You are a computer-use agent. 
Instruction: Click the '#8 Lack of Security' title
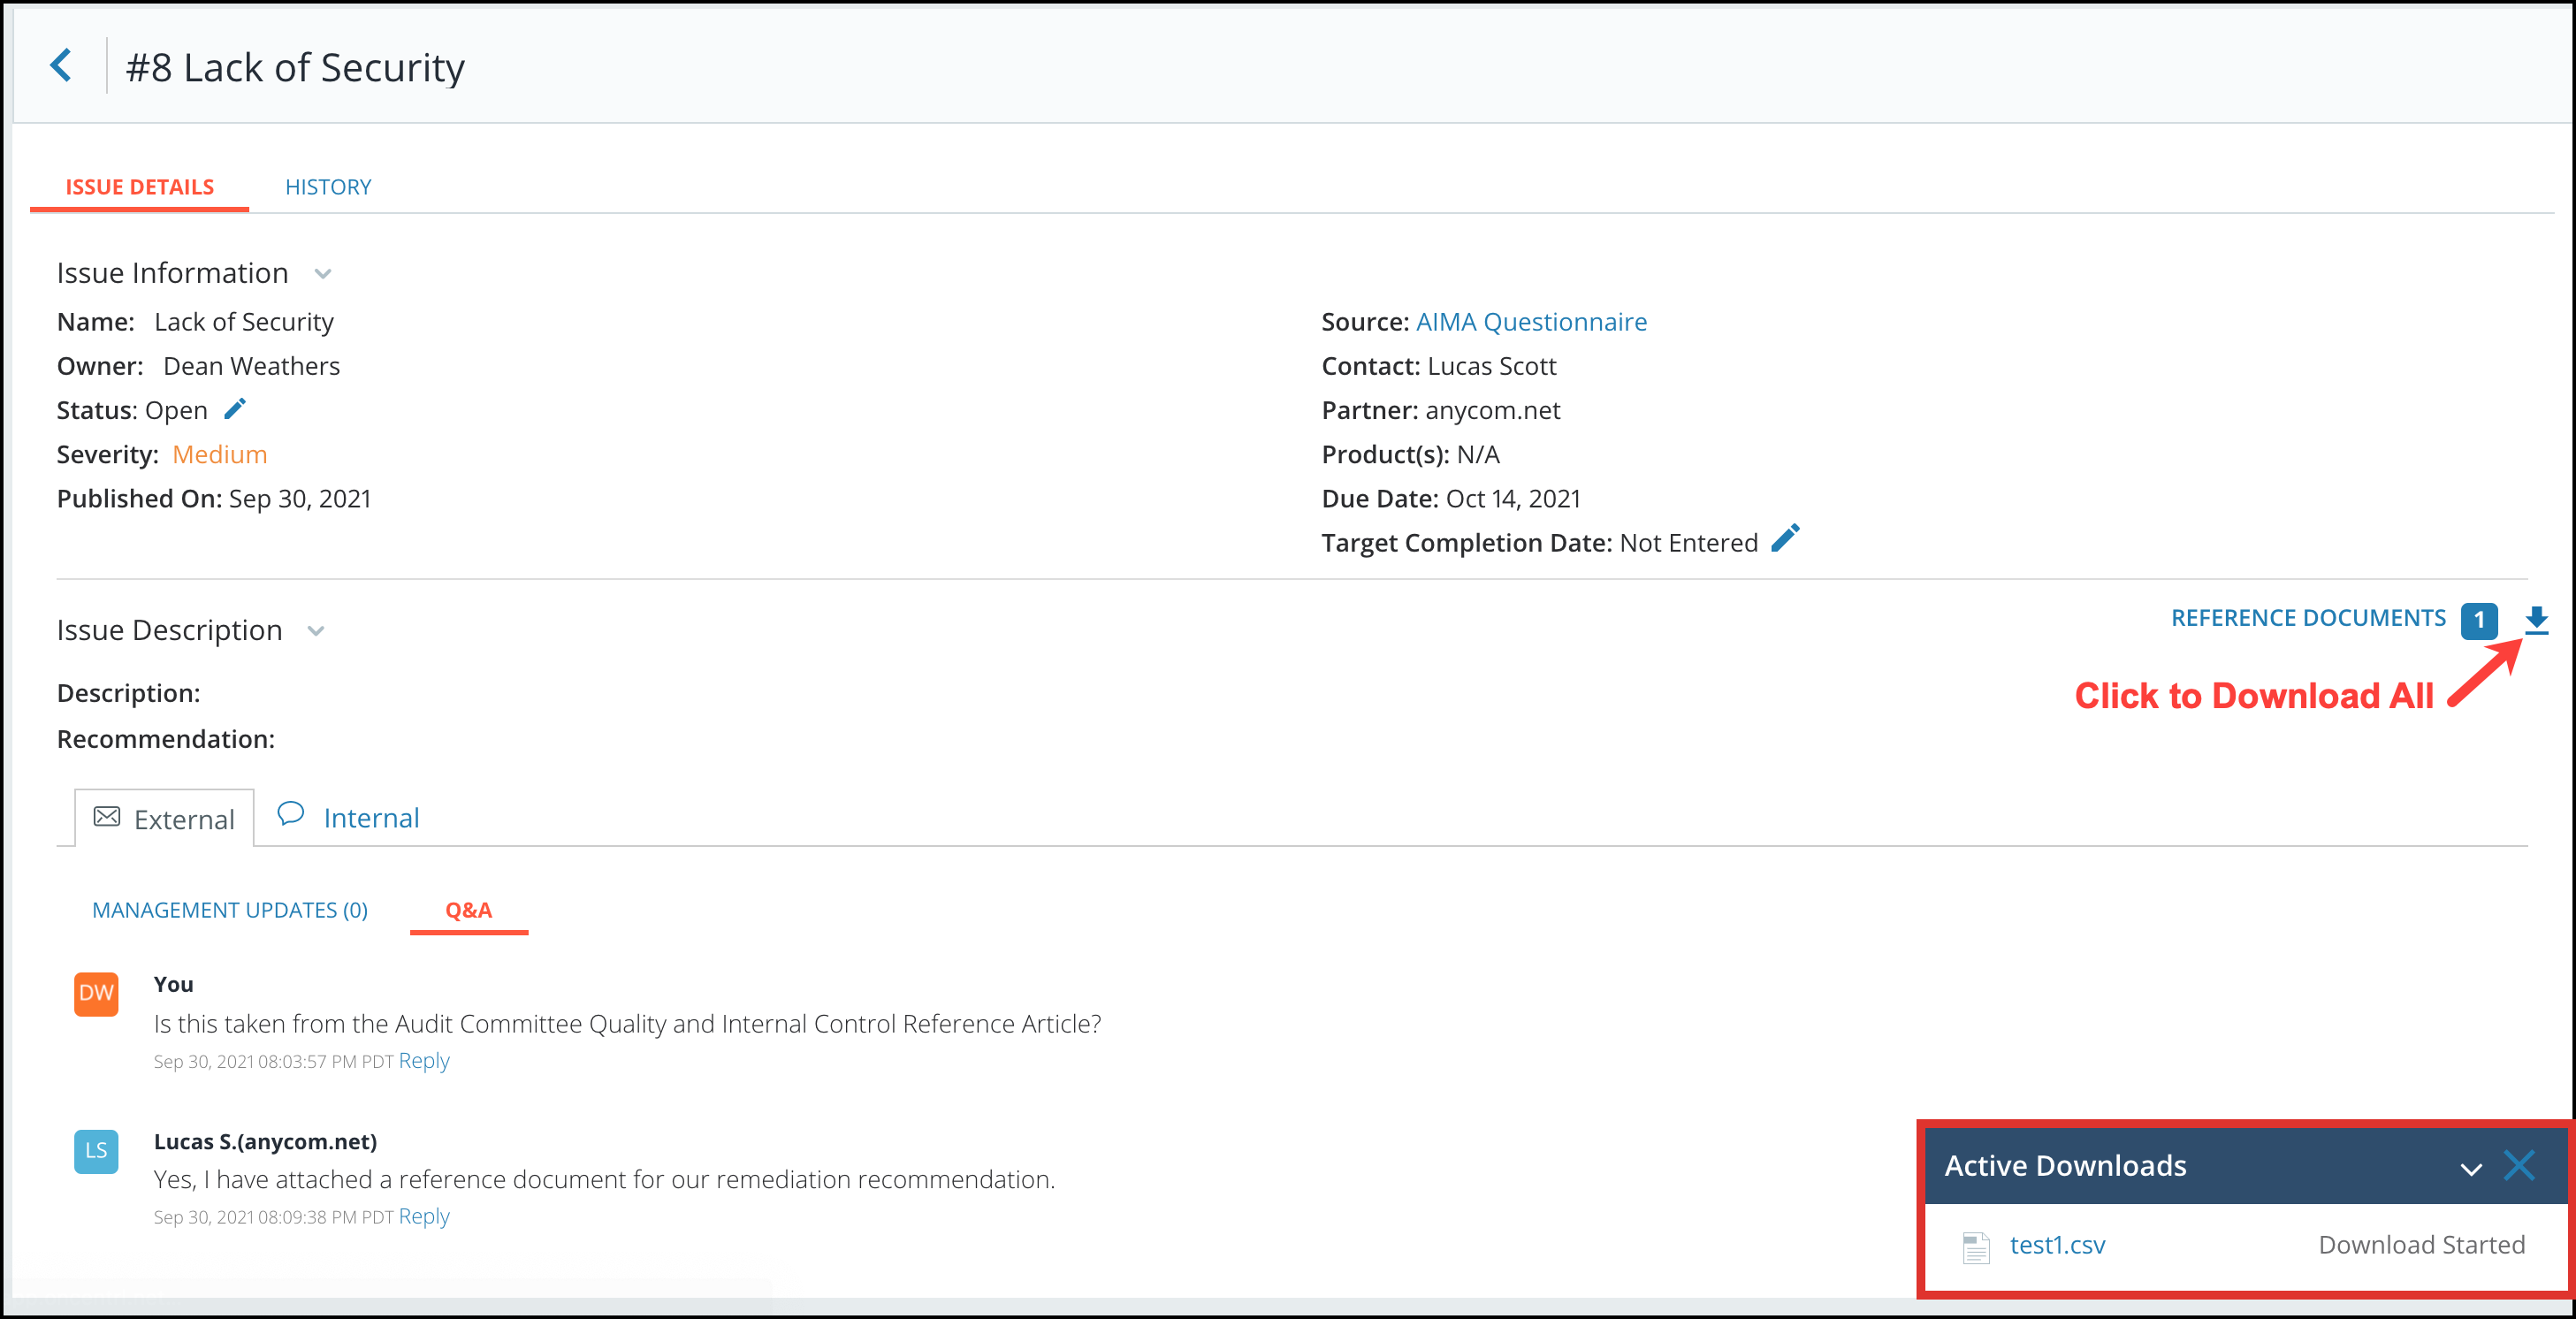point(295,67)
